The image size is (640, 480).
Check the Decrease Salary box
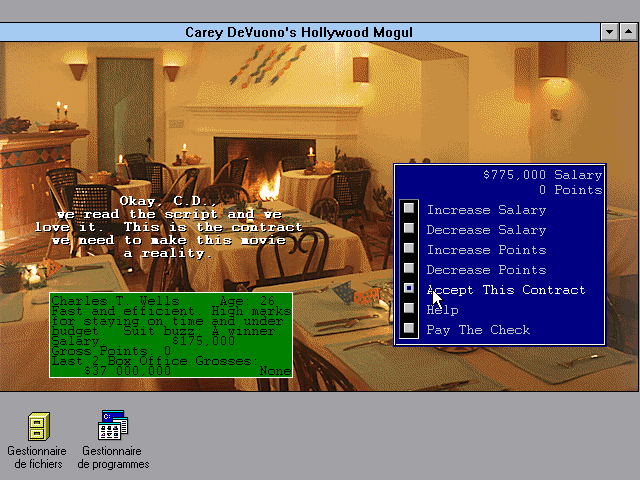(x=409, y=229)
